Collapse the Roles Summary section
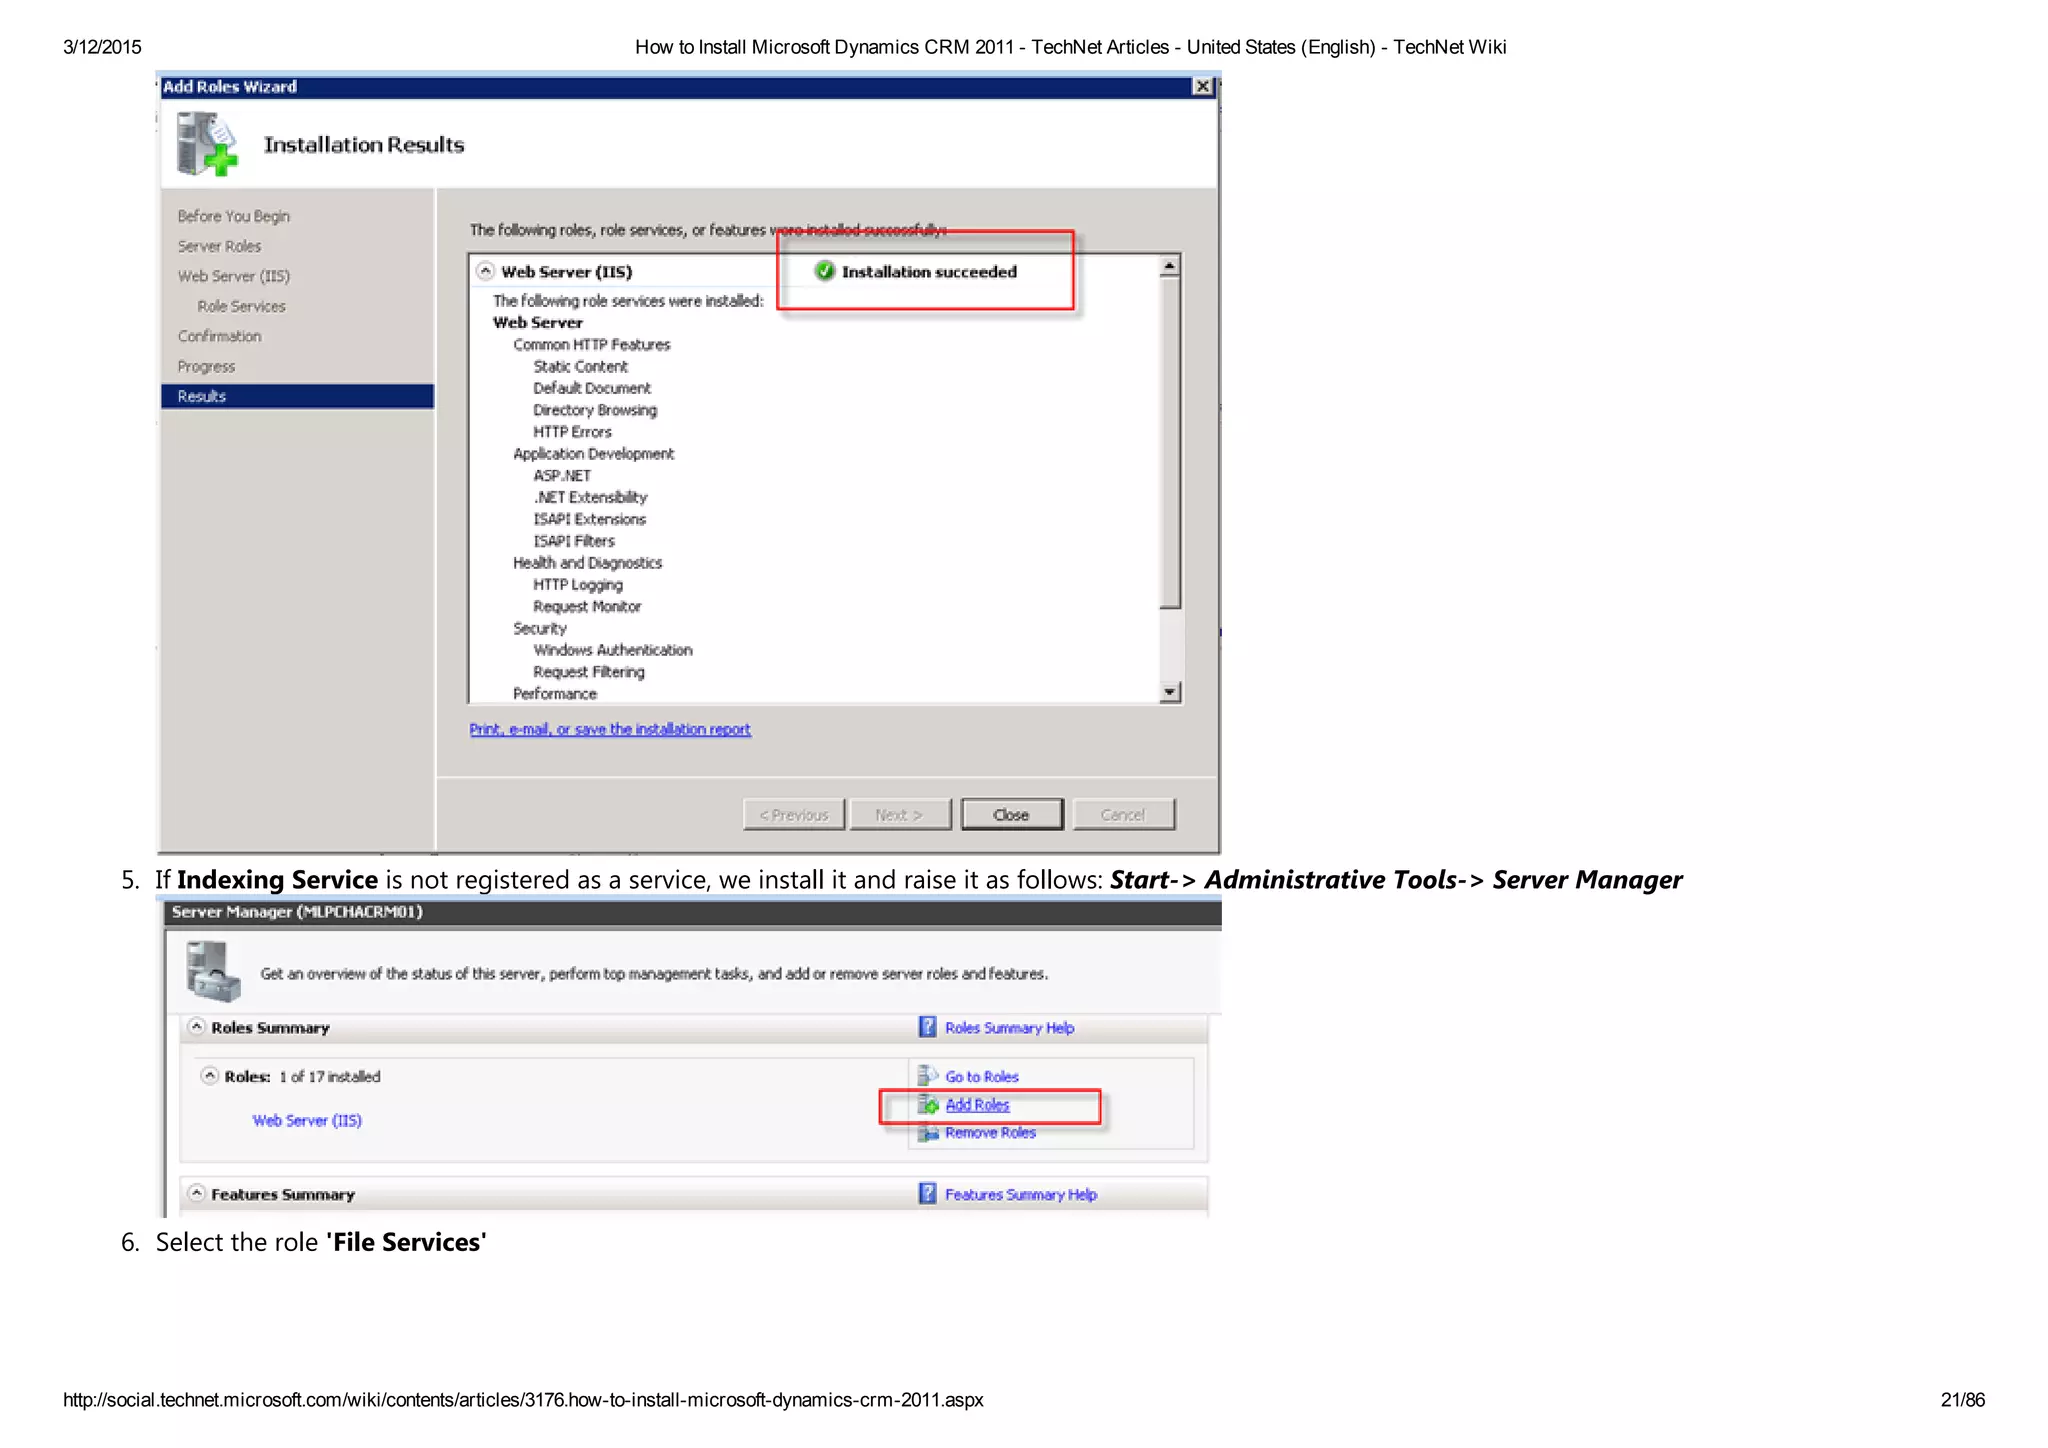Viewport: 2048px width, 1448px height. (197, 1027)
